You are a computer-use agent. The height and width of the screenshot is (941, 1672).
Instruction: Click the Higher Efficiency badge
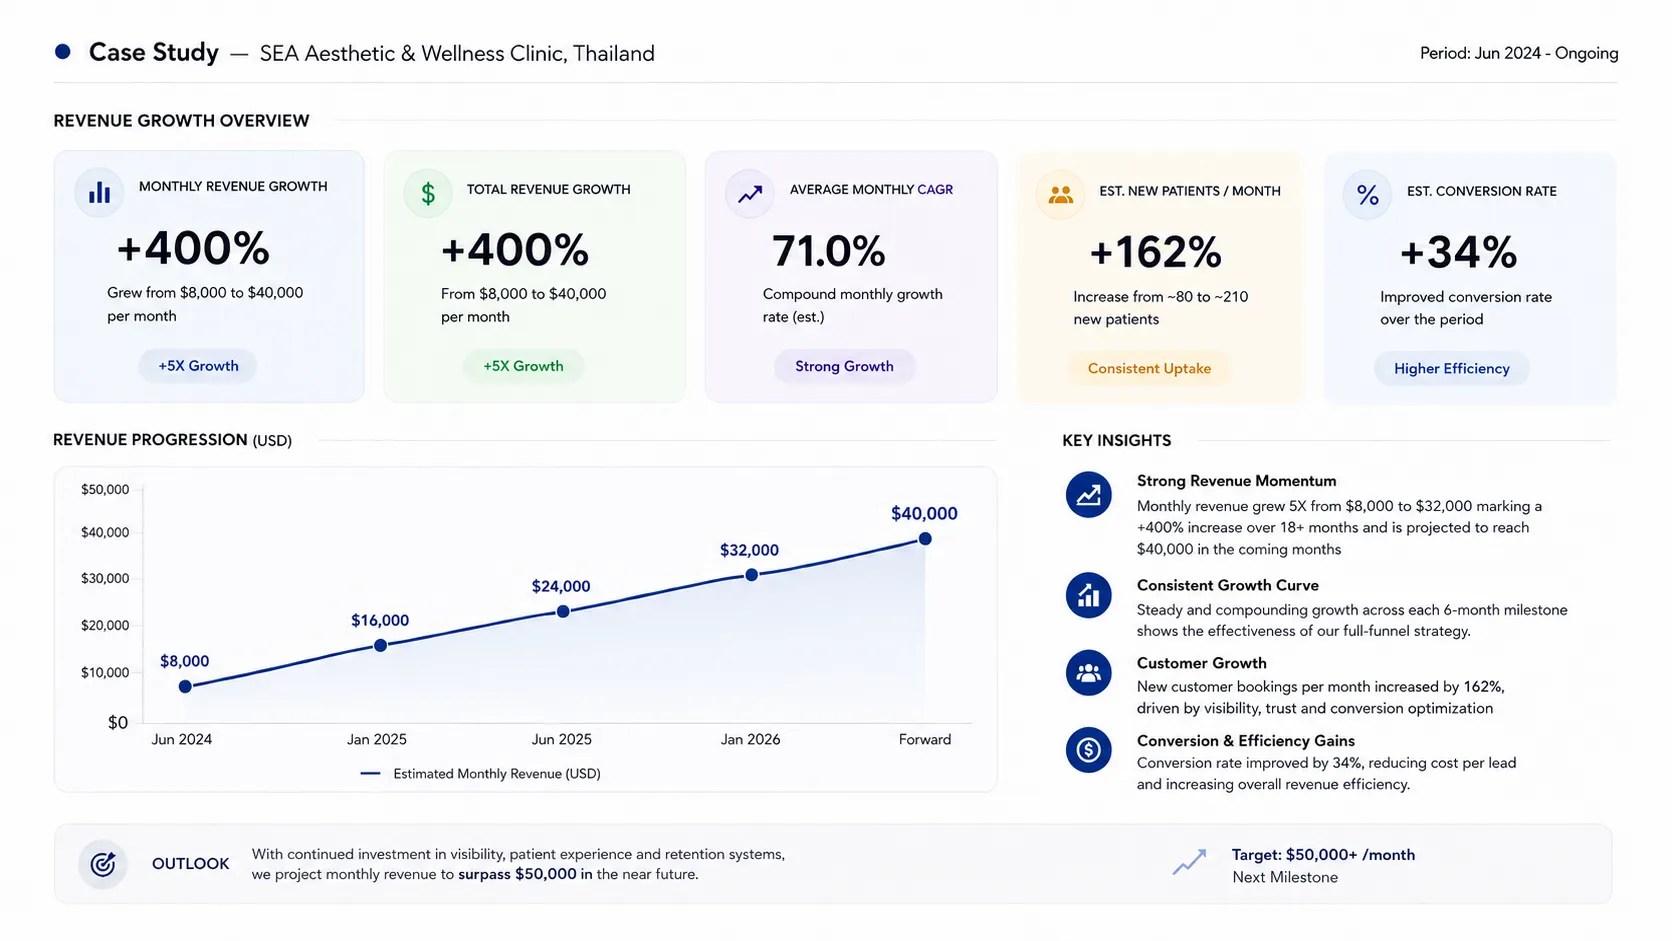[1451, 368]
